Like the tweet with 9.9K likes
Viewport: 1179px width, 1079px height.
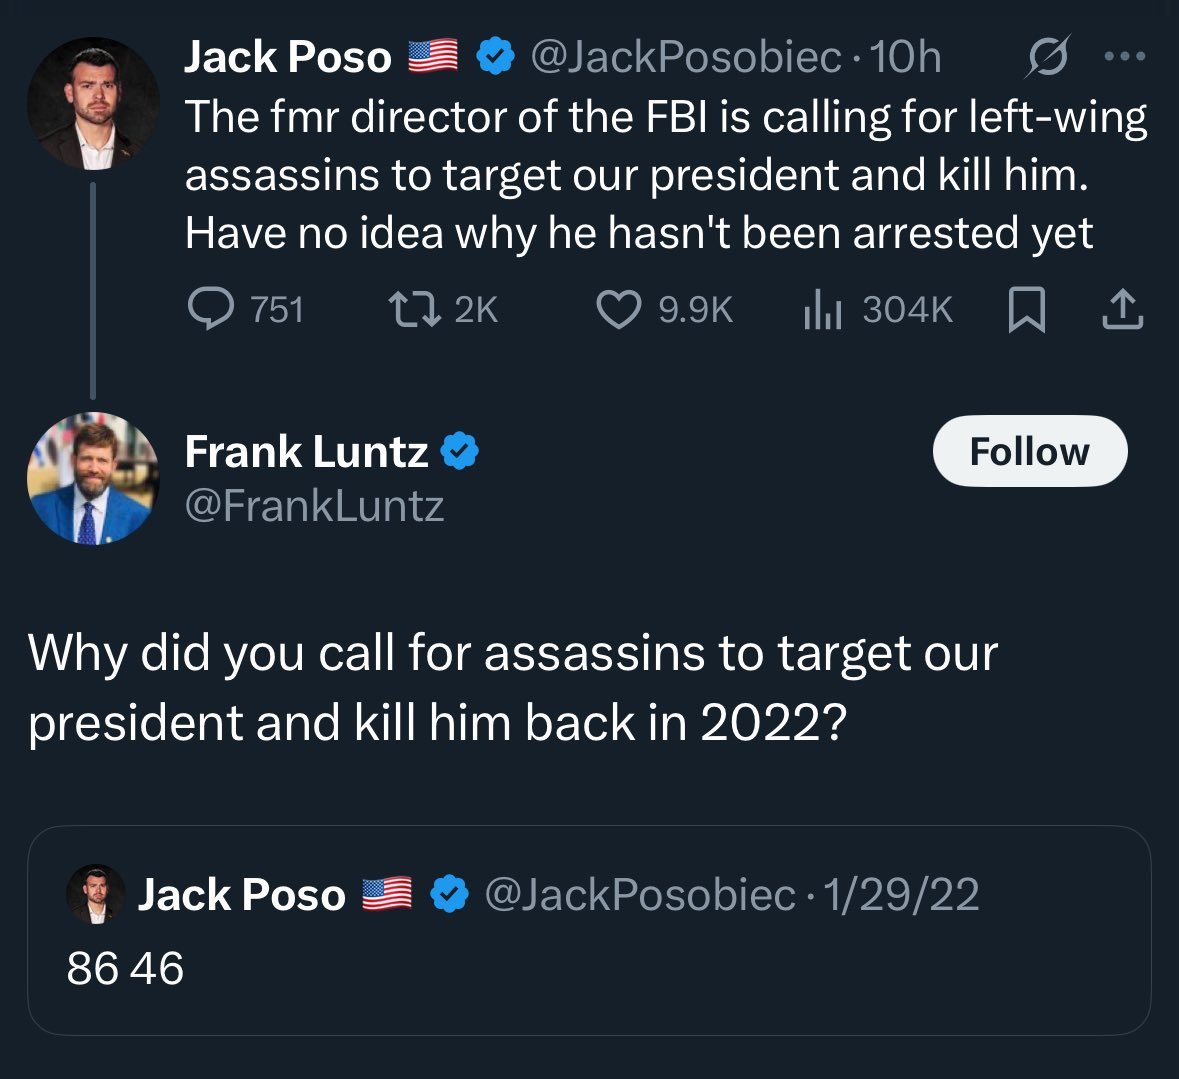(619, 309)
